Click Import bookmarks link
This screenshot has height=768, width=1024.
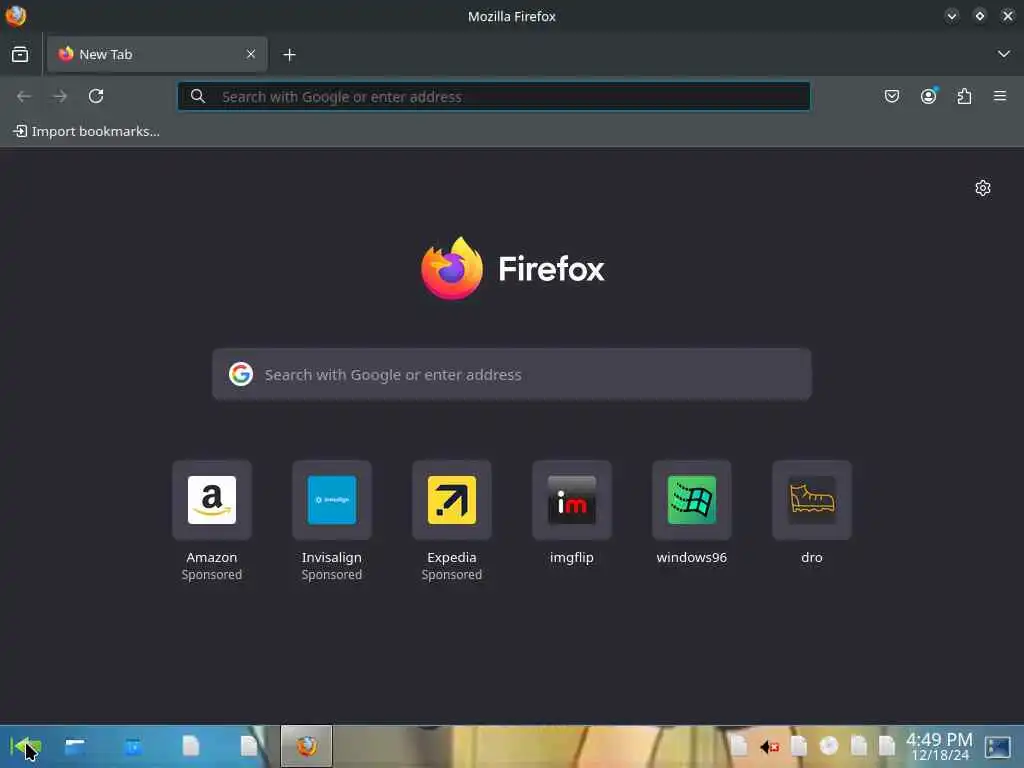86,131
